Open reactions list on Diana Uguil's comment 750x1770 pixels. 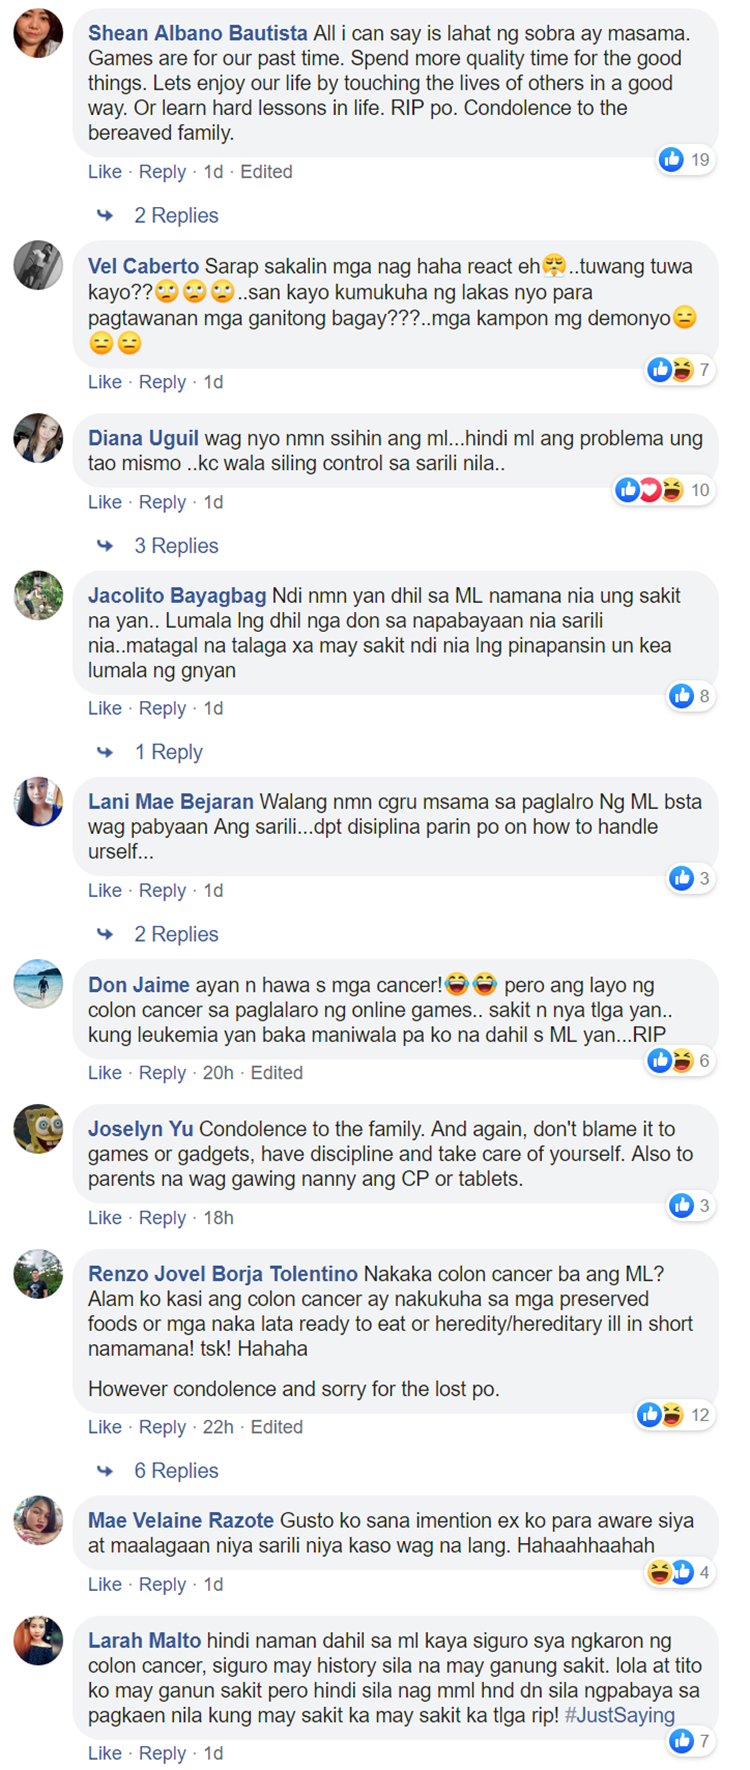coord(663,490)
